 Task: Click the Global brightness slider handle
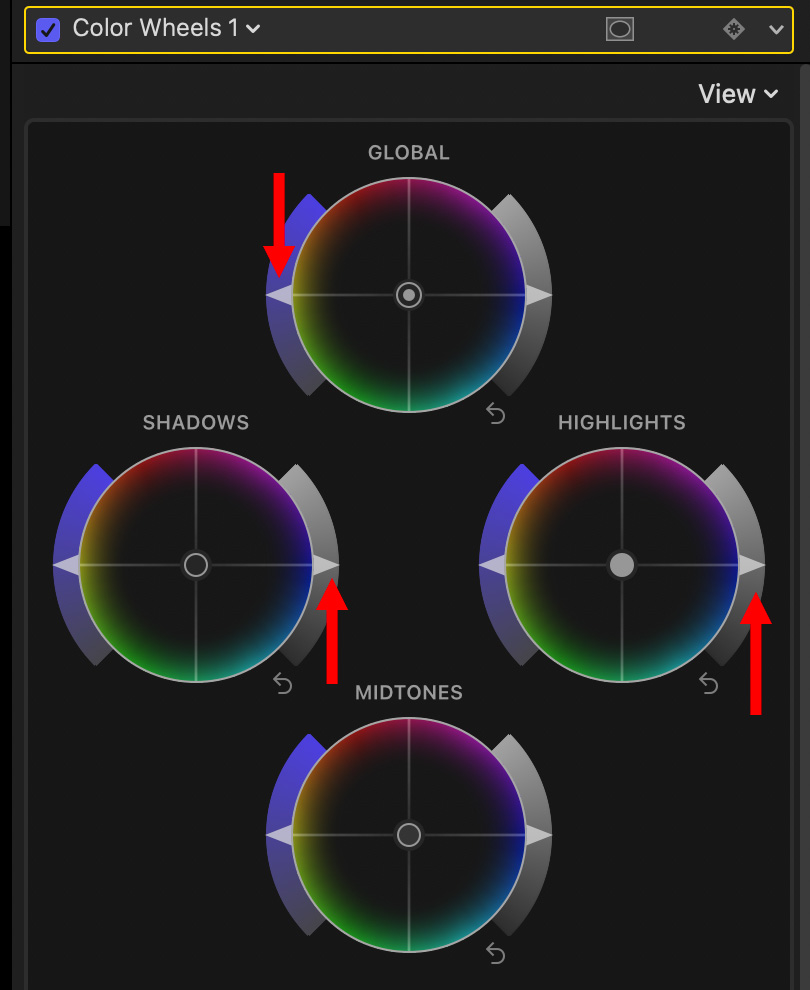[539, 295]
